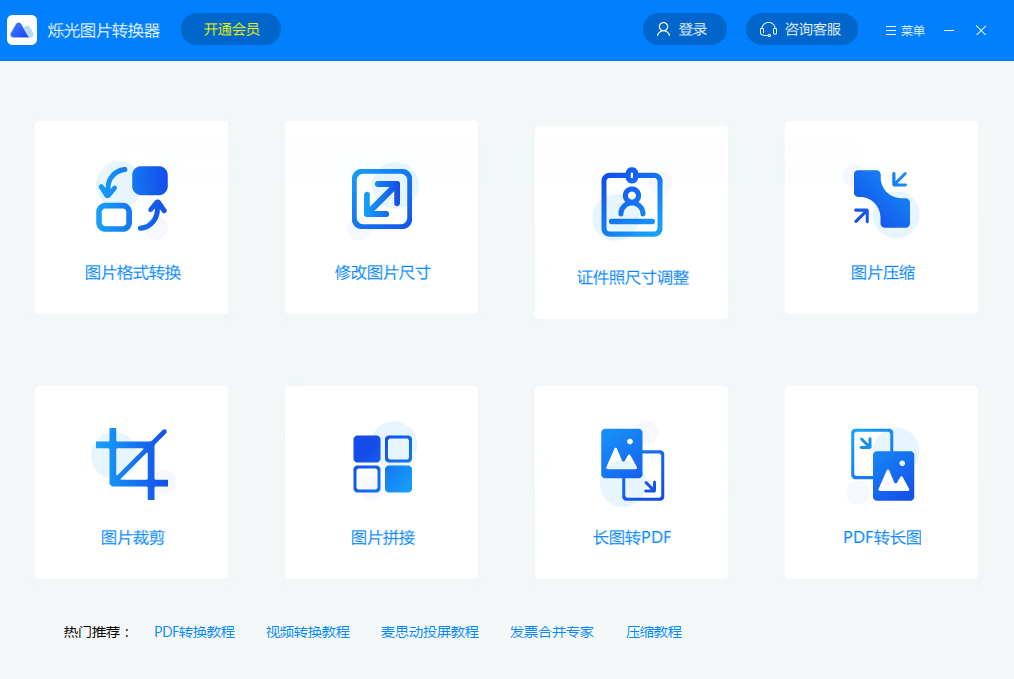Open 咨询客服 customer service
The width and height of the screenshot is (1014, 679).
[x=800, y=29]
